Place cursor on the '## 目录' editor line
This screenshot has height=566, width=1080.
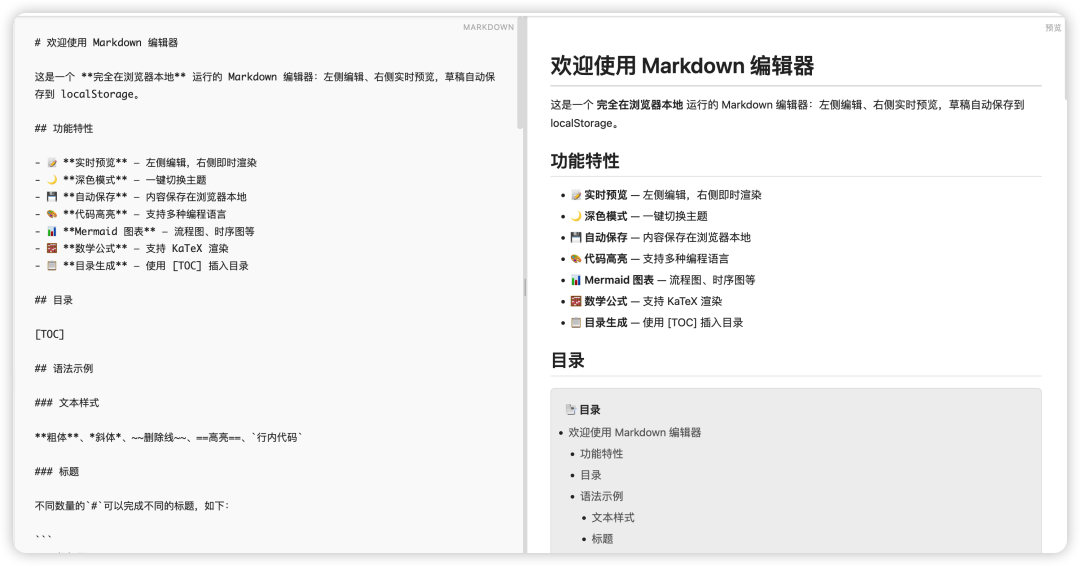click(x=54, y=300)
